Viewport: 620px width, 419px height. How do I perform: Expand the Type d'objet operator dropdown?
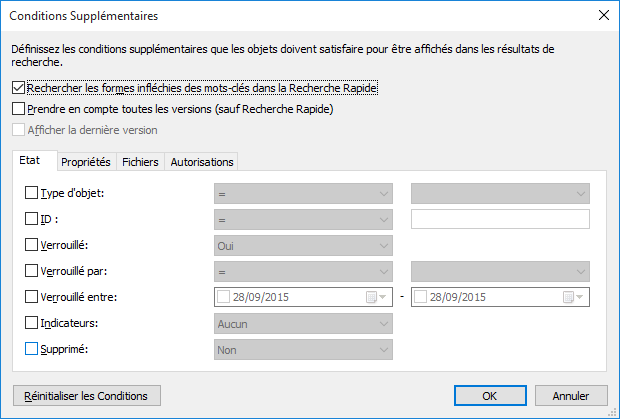[x=303, y=193]
